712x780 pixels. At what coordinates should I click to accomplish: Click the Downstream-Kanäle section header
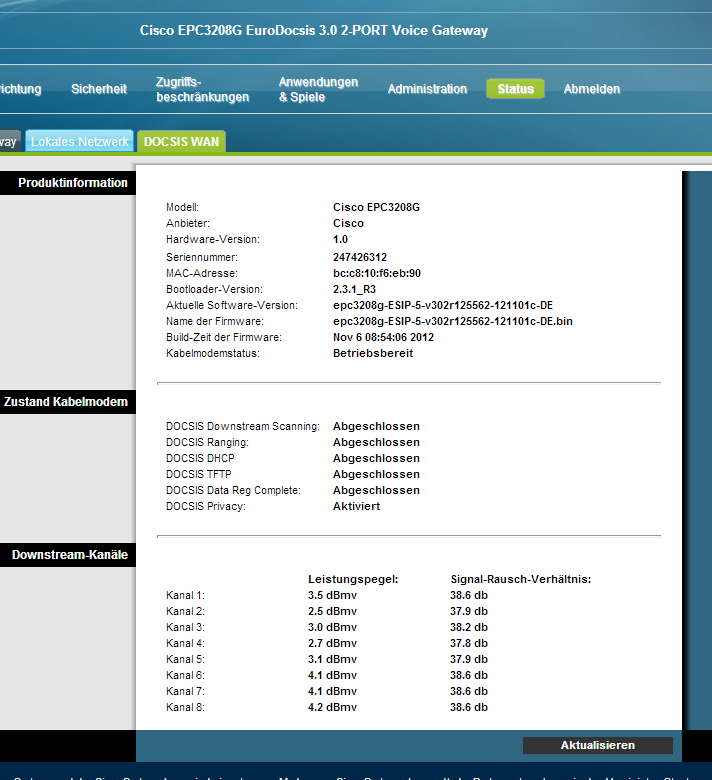pyautogui.click(x=68, y=555)
